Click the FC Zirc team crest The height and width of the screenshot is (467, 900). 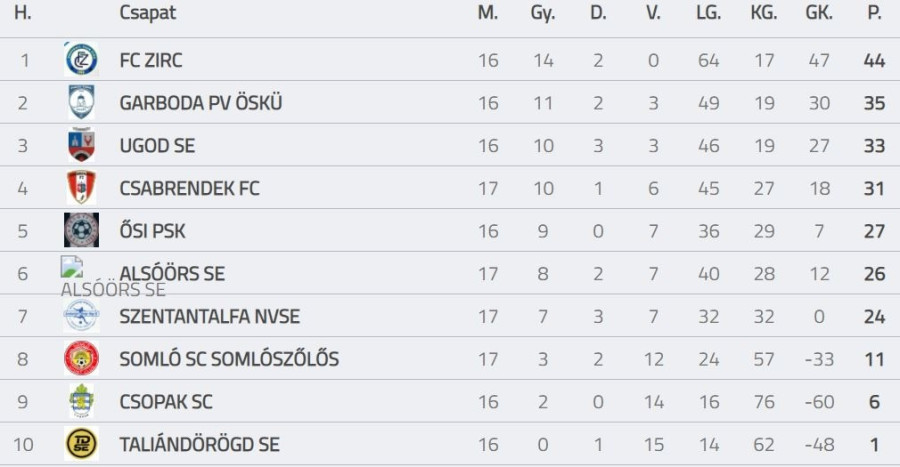point(81,60)
